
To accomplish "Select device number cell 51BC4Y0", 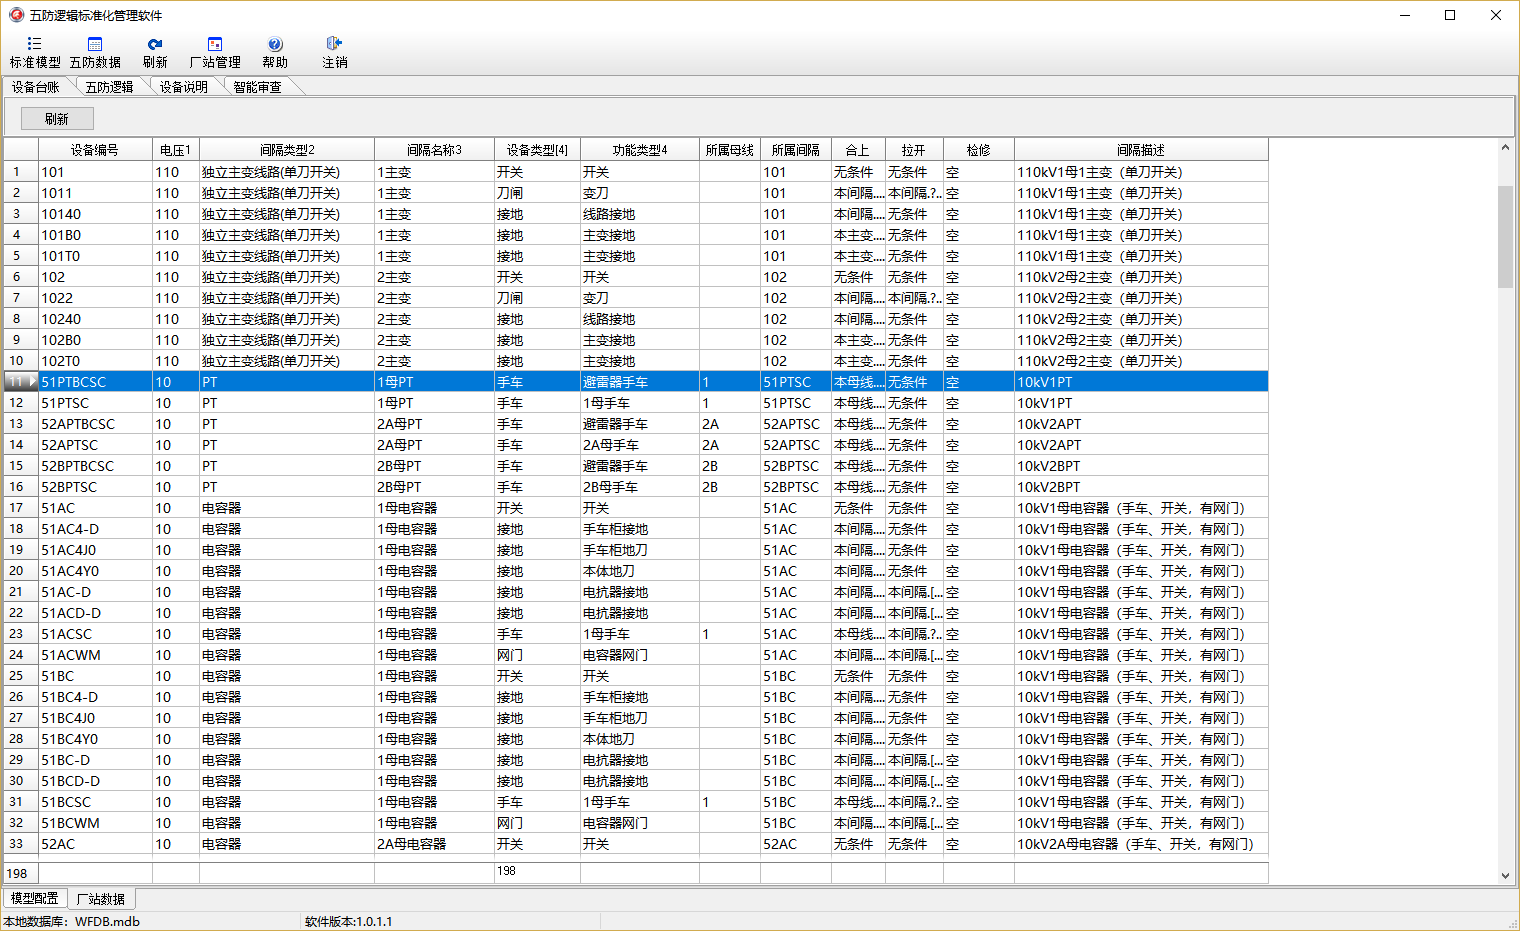I will pyautogui.click(x=95, y=739).
